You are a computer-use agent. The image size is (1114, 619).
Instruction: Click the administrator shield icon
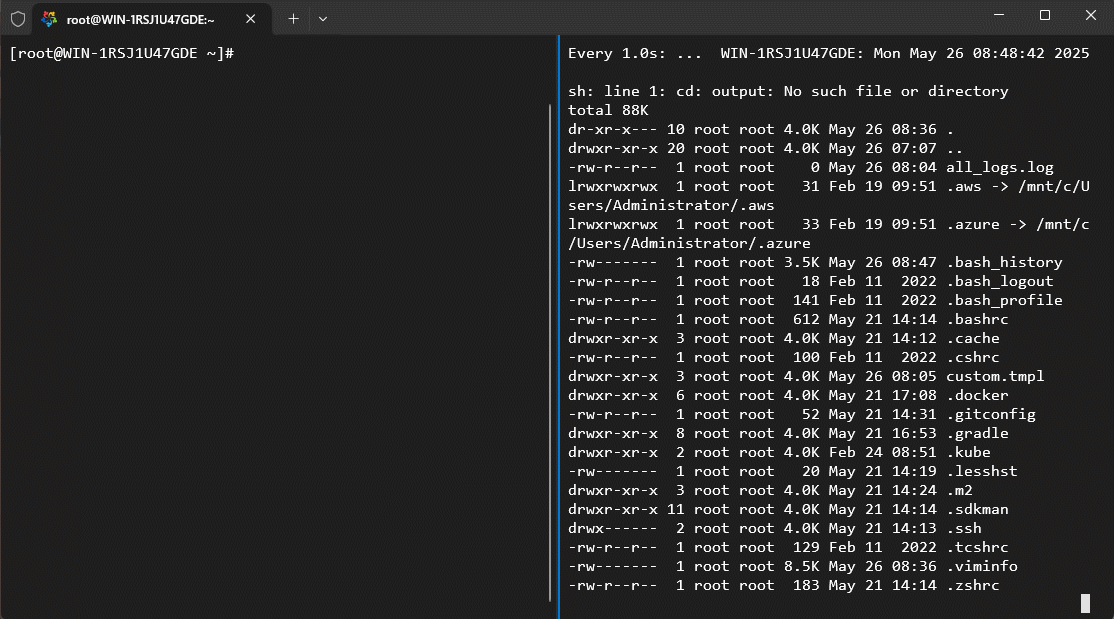coord(18,19)
